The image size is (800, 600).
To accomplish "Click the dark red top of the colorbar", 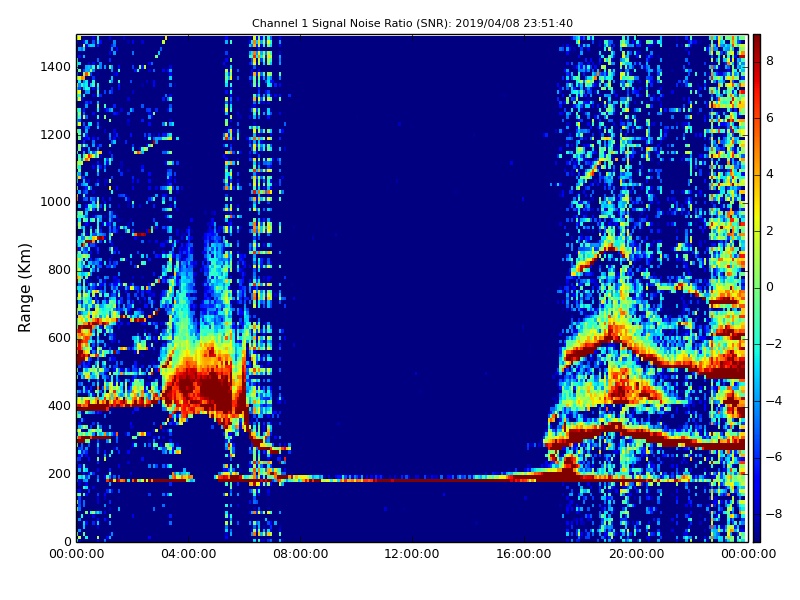I will [757, 41].
